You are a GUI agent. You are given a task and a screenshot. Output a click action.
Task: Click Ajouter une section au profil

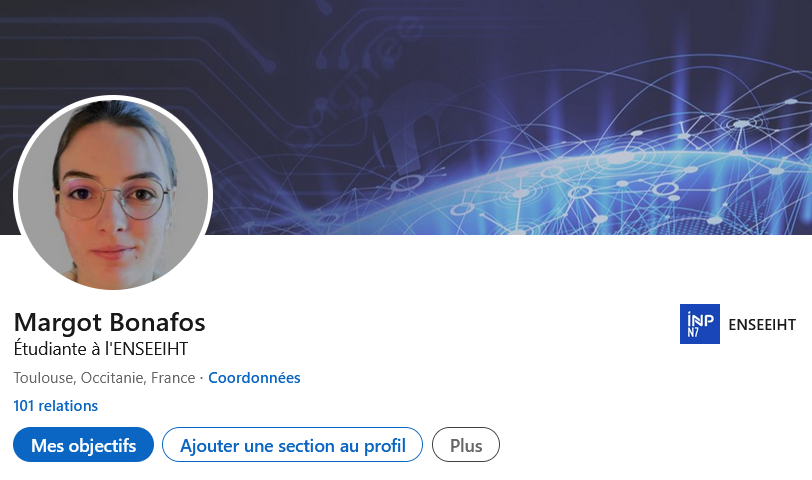tap(293, 445)
